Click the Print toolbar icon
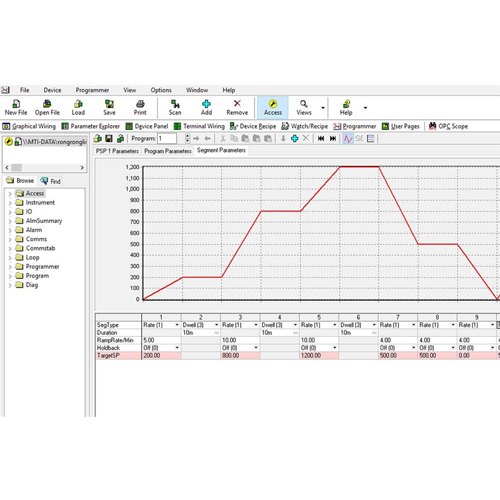 coord(140,107)
